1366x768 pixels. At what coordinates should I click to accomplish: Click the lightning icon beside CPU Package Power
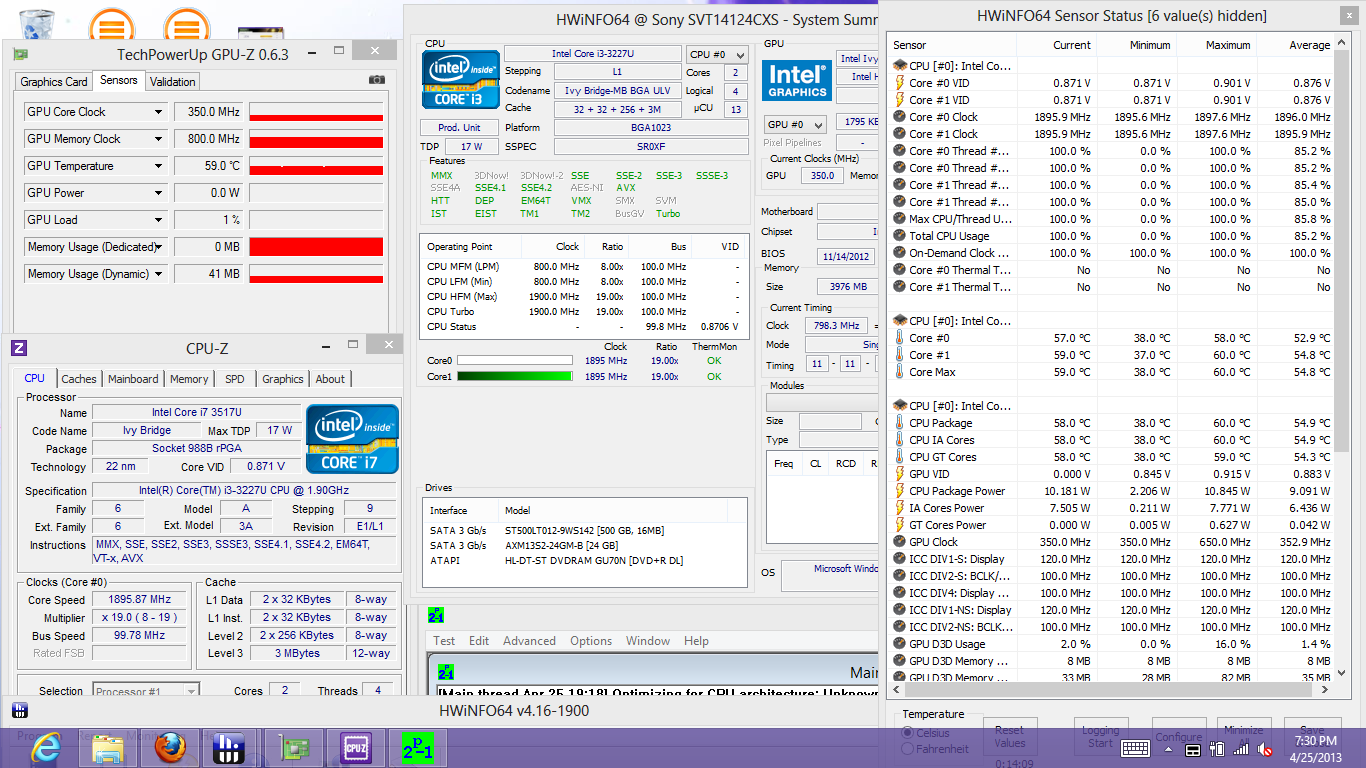pyautogui.click(x=900, y=491)
